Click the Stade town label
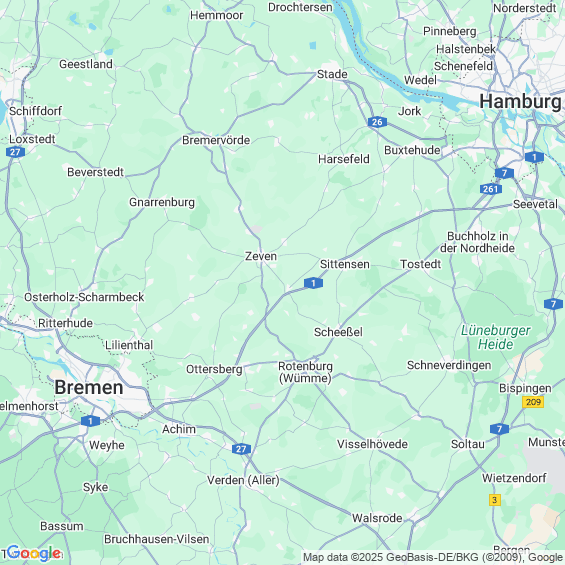The image size is (565, 565). (332, 74)
